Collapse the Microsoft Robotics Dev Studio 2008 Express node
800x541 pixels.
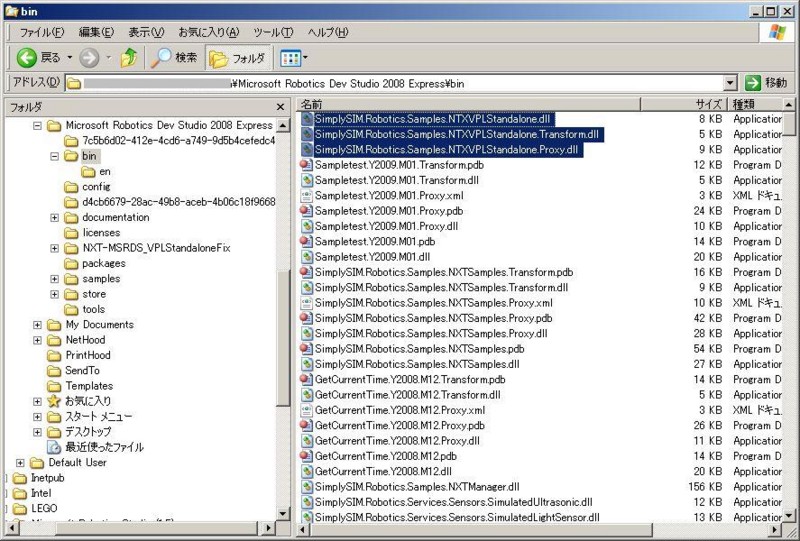click(x=37, y=126)
